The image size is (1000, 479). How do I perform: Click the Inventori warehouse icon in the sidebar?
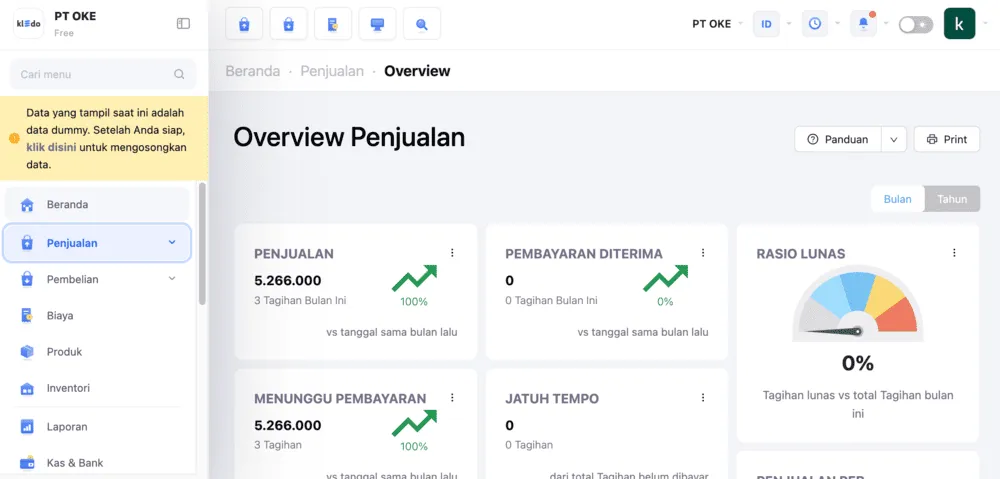[27, 388]
